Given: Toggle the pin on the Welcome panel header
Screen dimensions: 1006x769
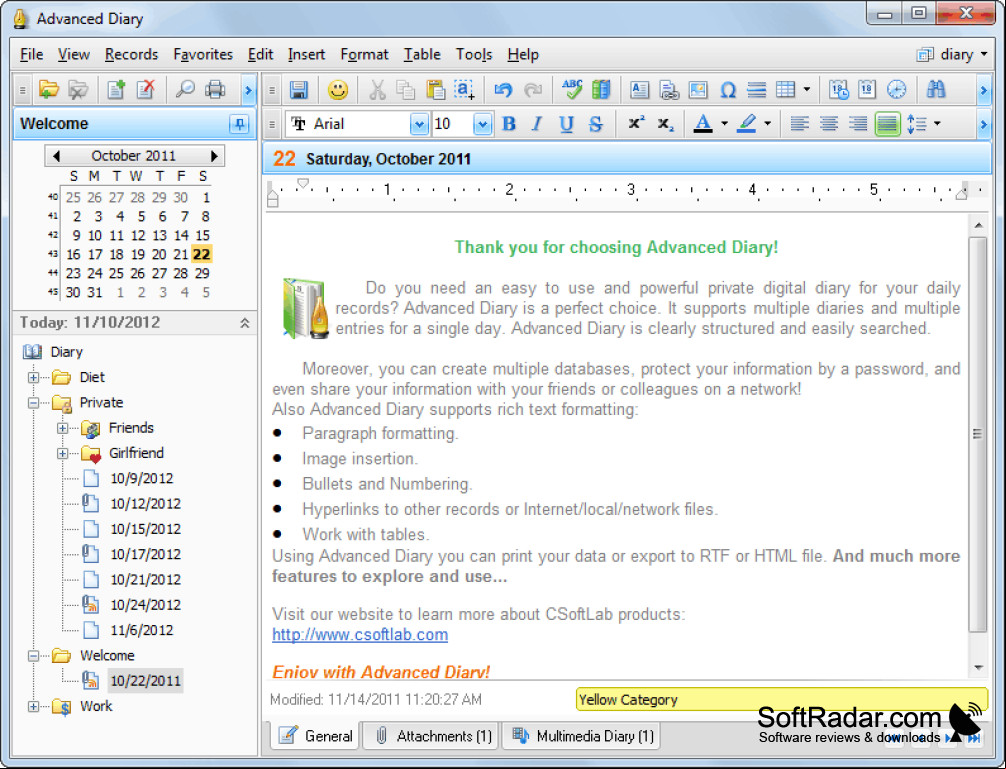Looking at the screenshot, I should pos(239,124).
